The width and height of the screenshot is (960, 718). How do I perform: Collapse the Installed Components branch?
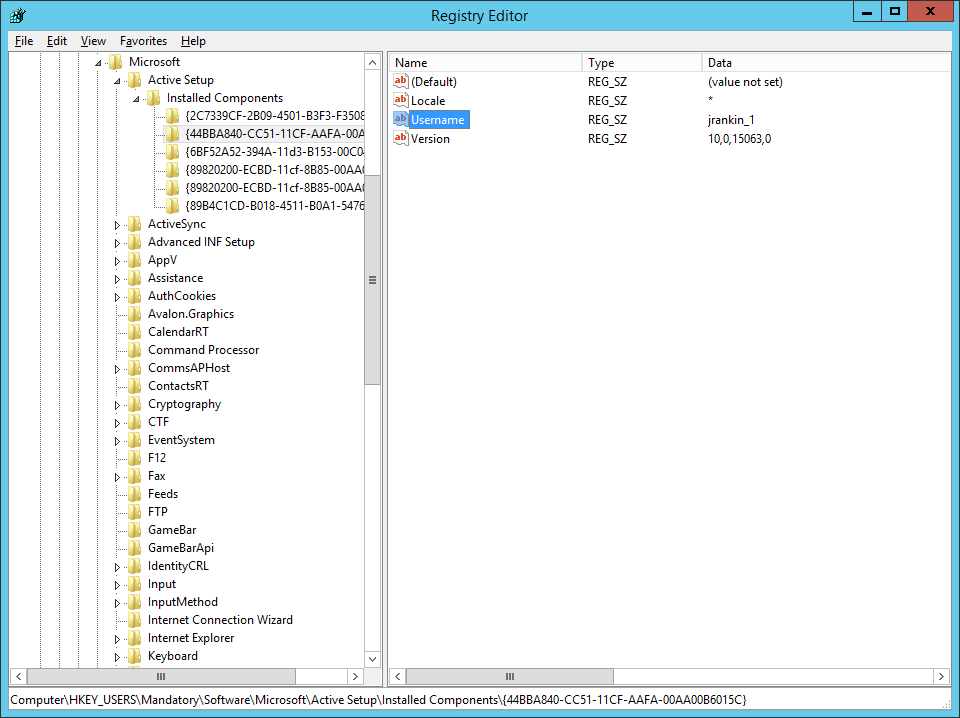(134, 98)
